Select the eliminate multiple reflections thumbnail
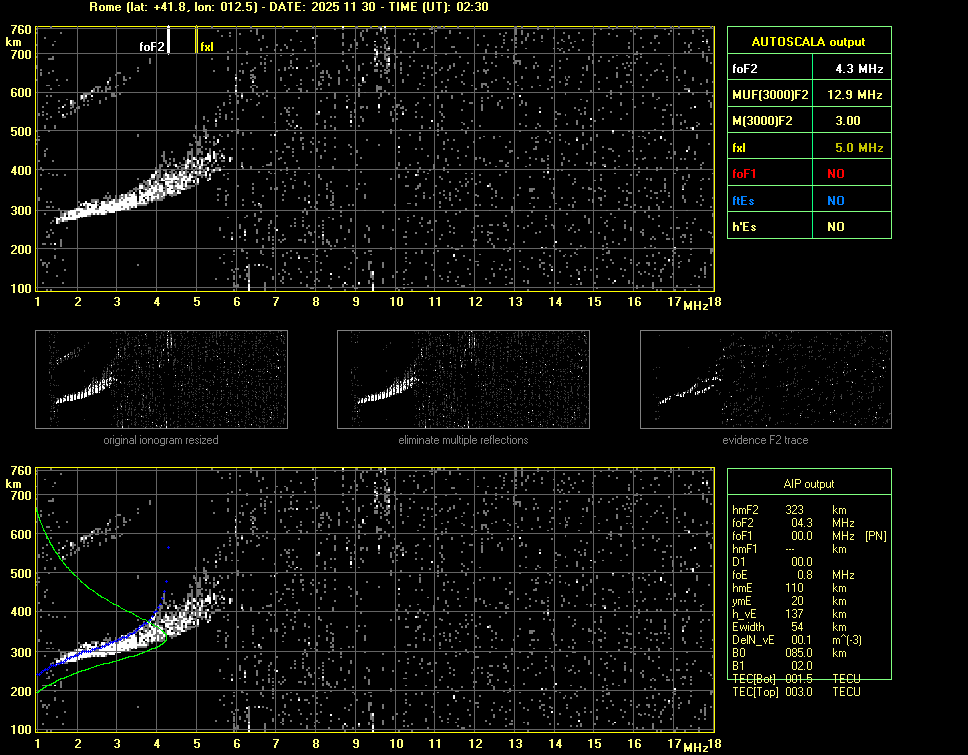The image size is (968, 755). pyautogui.click(x=463, y=379)
